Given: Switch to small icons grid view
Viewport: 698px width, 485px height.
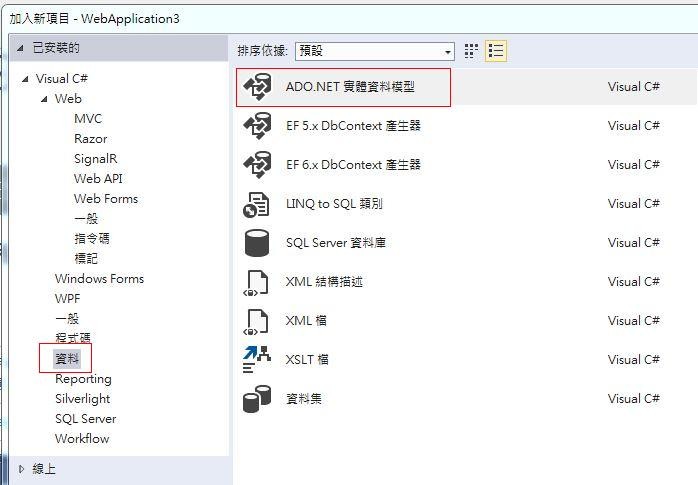Looking at the screenshot, I should (471, 51).
